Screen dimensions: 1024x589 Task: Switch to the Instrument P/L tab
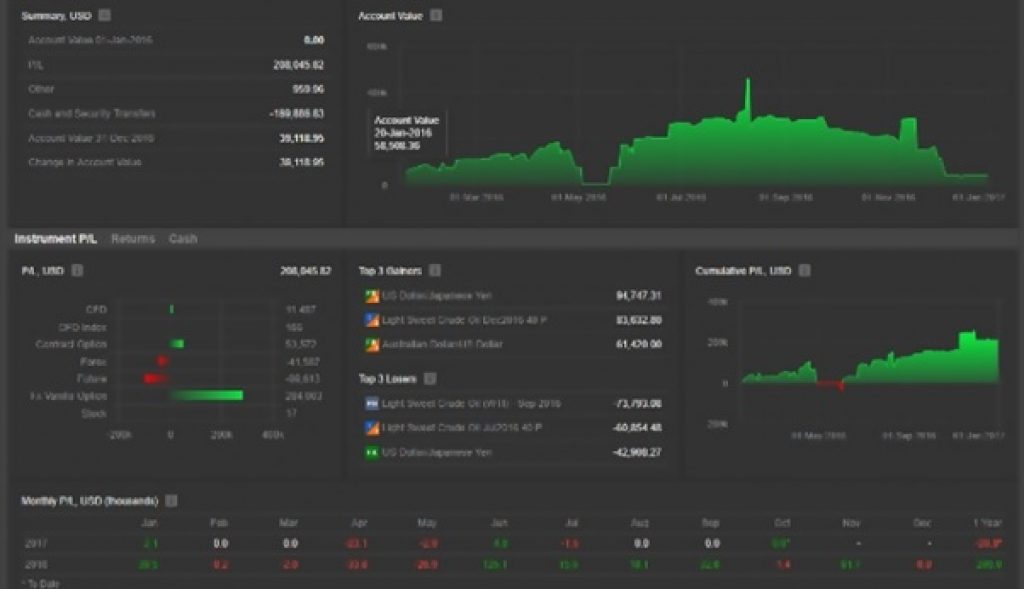coord(56,239)
